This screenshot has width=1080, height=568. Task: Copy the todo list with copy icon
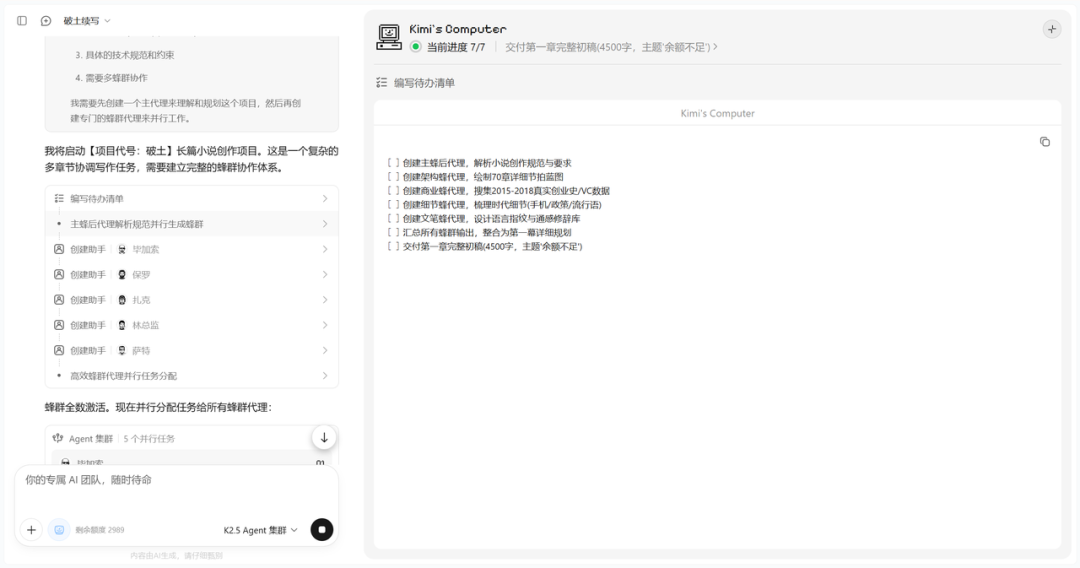tap(1044, 141)
